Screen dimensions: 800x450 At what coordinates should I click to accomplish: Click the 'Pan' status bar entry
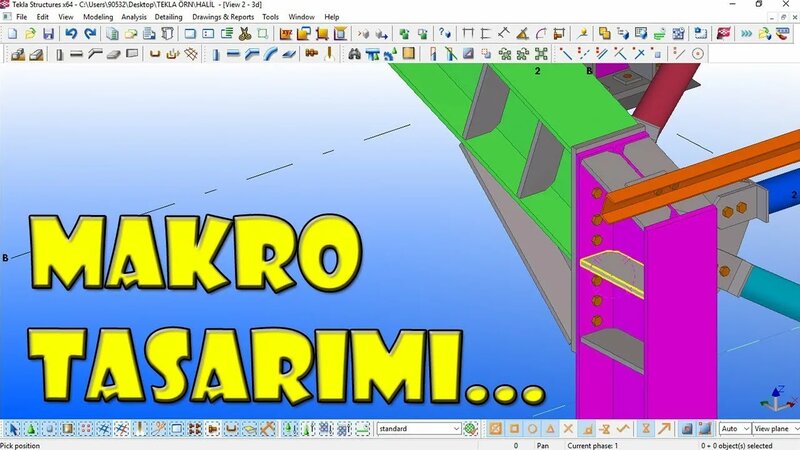point(542,445)
